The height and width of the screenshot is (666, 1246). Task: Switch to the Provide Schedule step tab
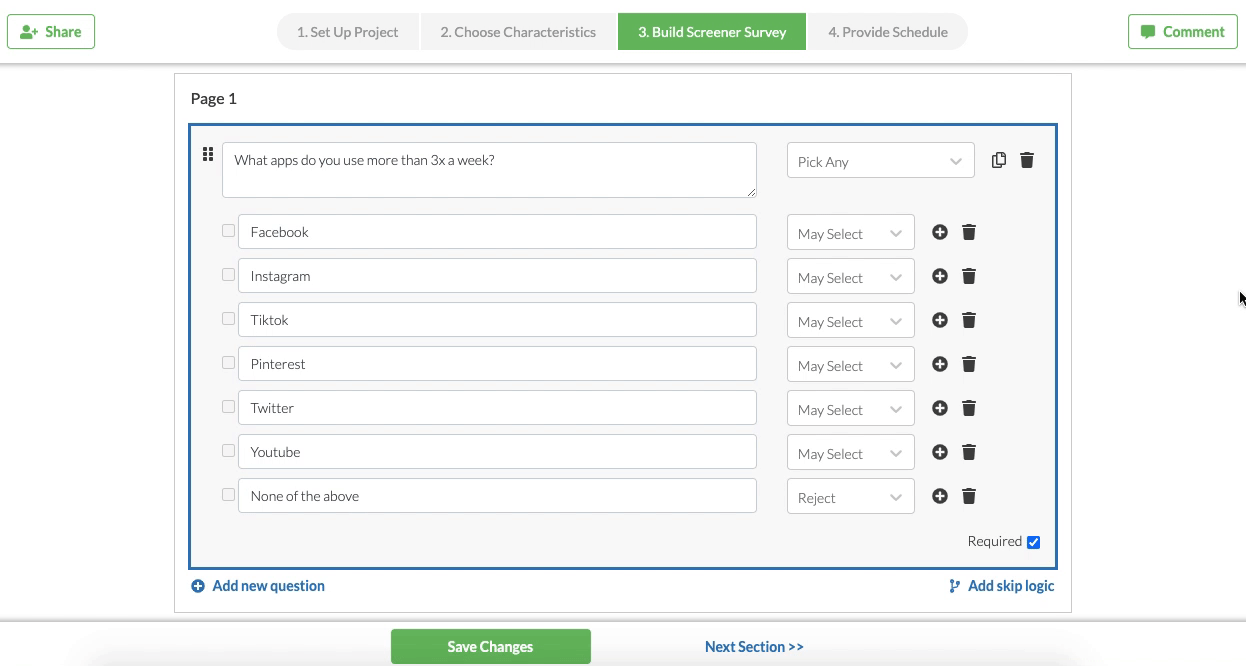coord(887,32)
